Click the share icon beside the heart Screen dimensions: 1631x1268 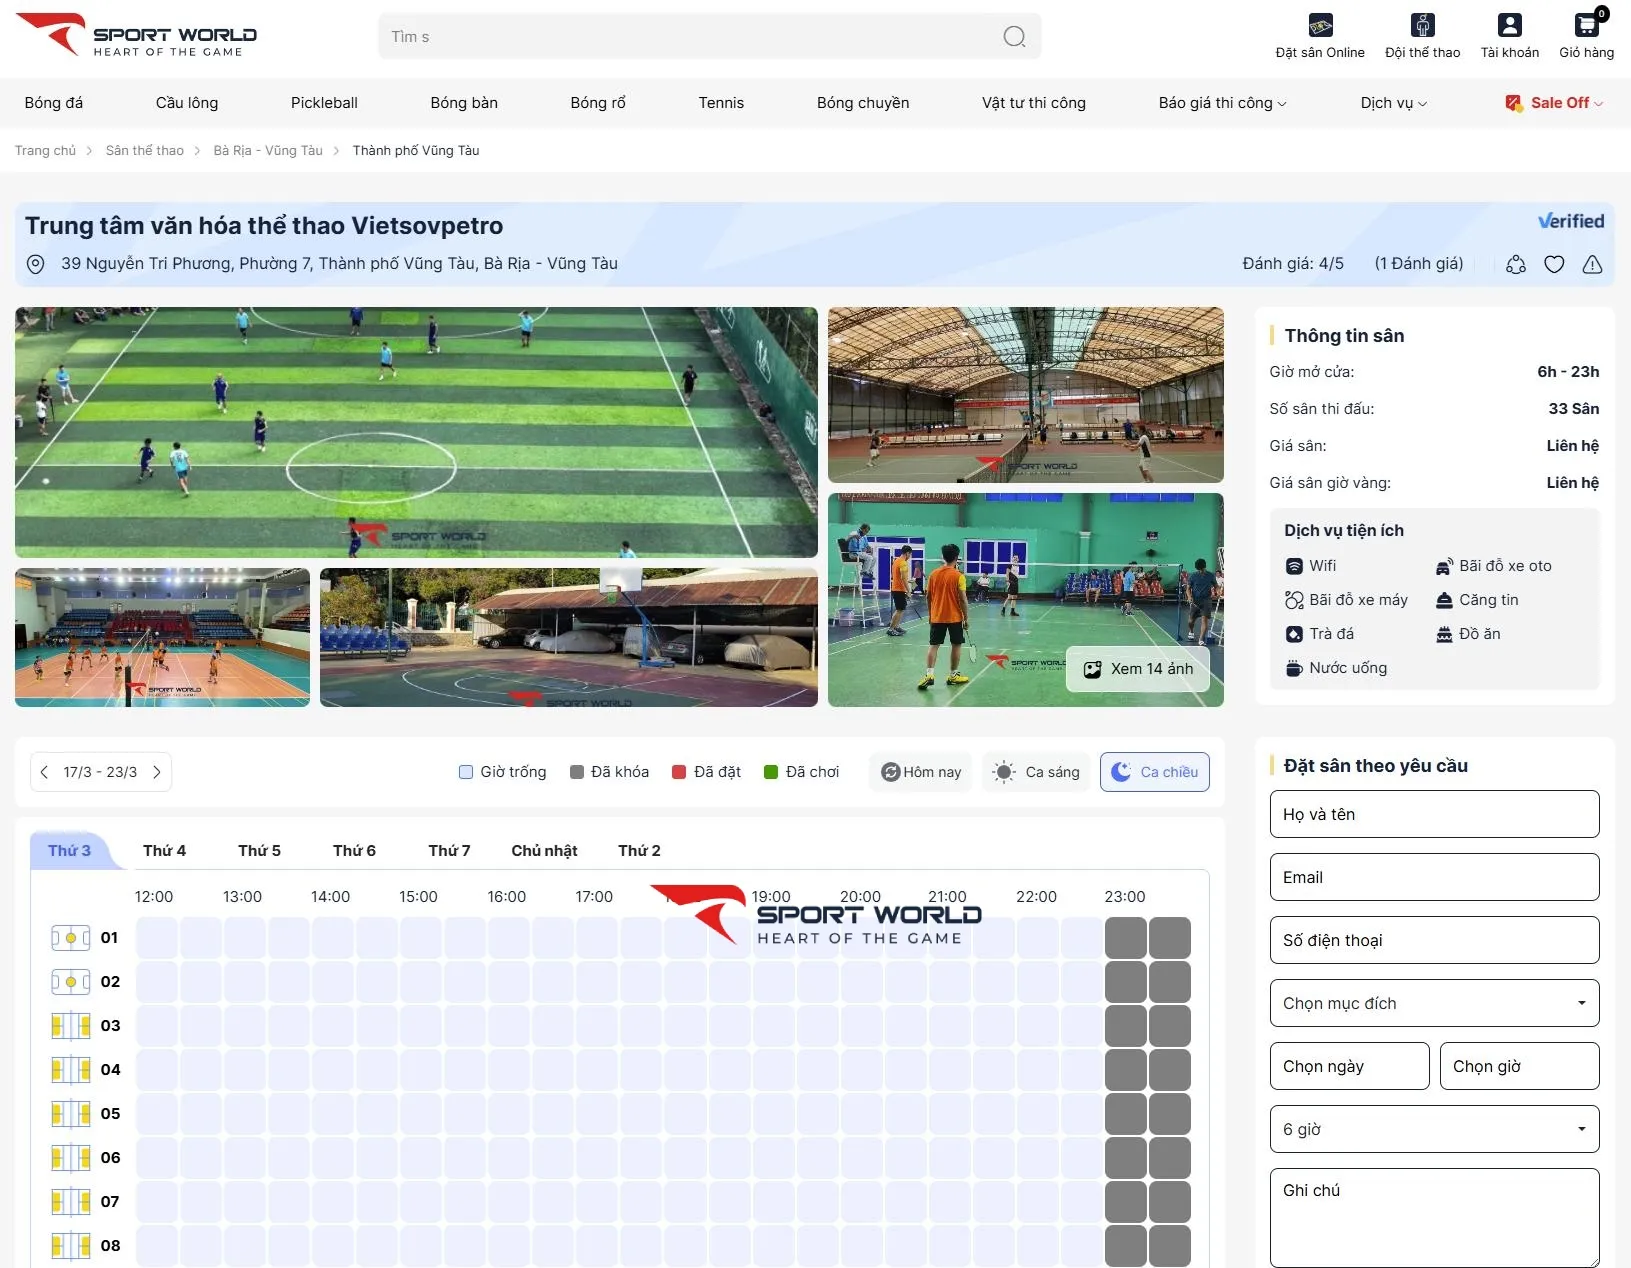point(1516,264)
